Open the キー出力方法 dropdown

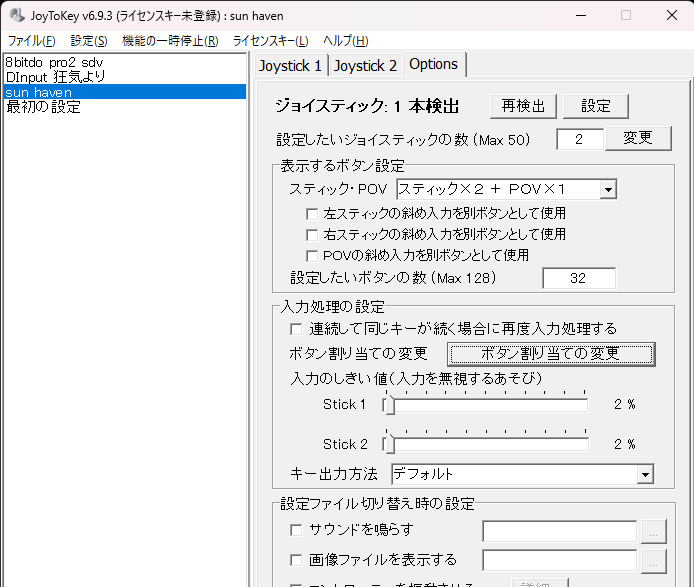(x=645, y=475)
